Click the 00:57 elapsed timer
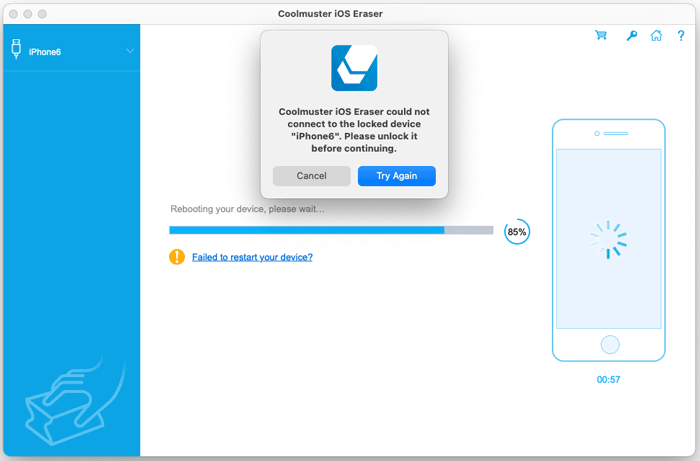The width and height of the screenshot is (700, 461). 608,380
